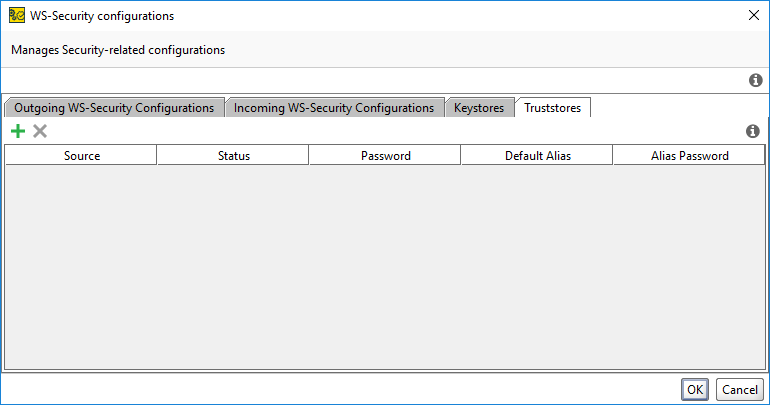This screenshot has height=405, width=770.
Task: Click the Manages Security-related configurations description
Action: (118, 49)
